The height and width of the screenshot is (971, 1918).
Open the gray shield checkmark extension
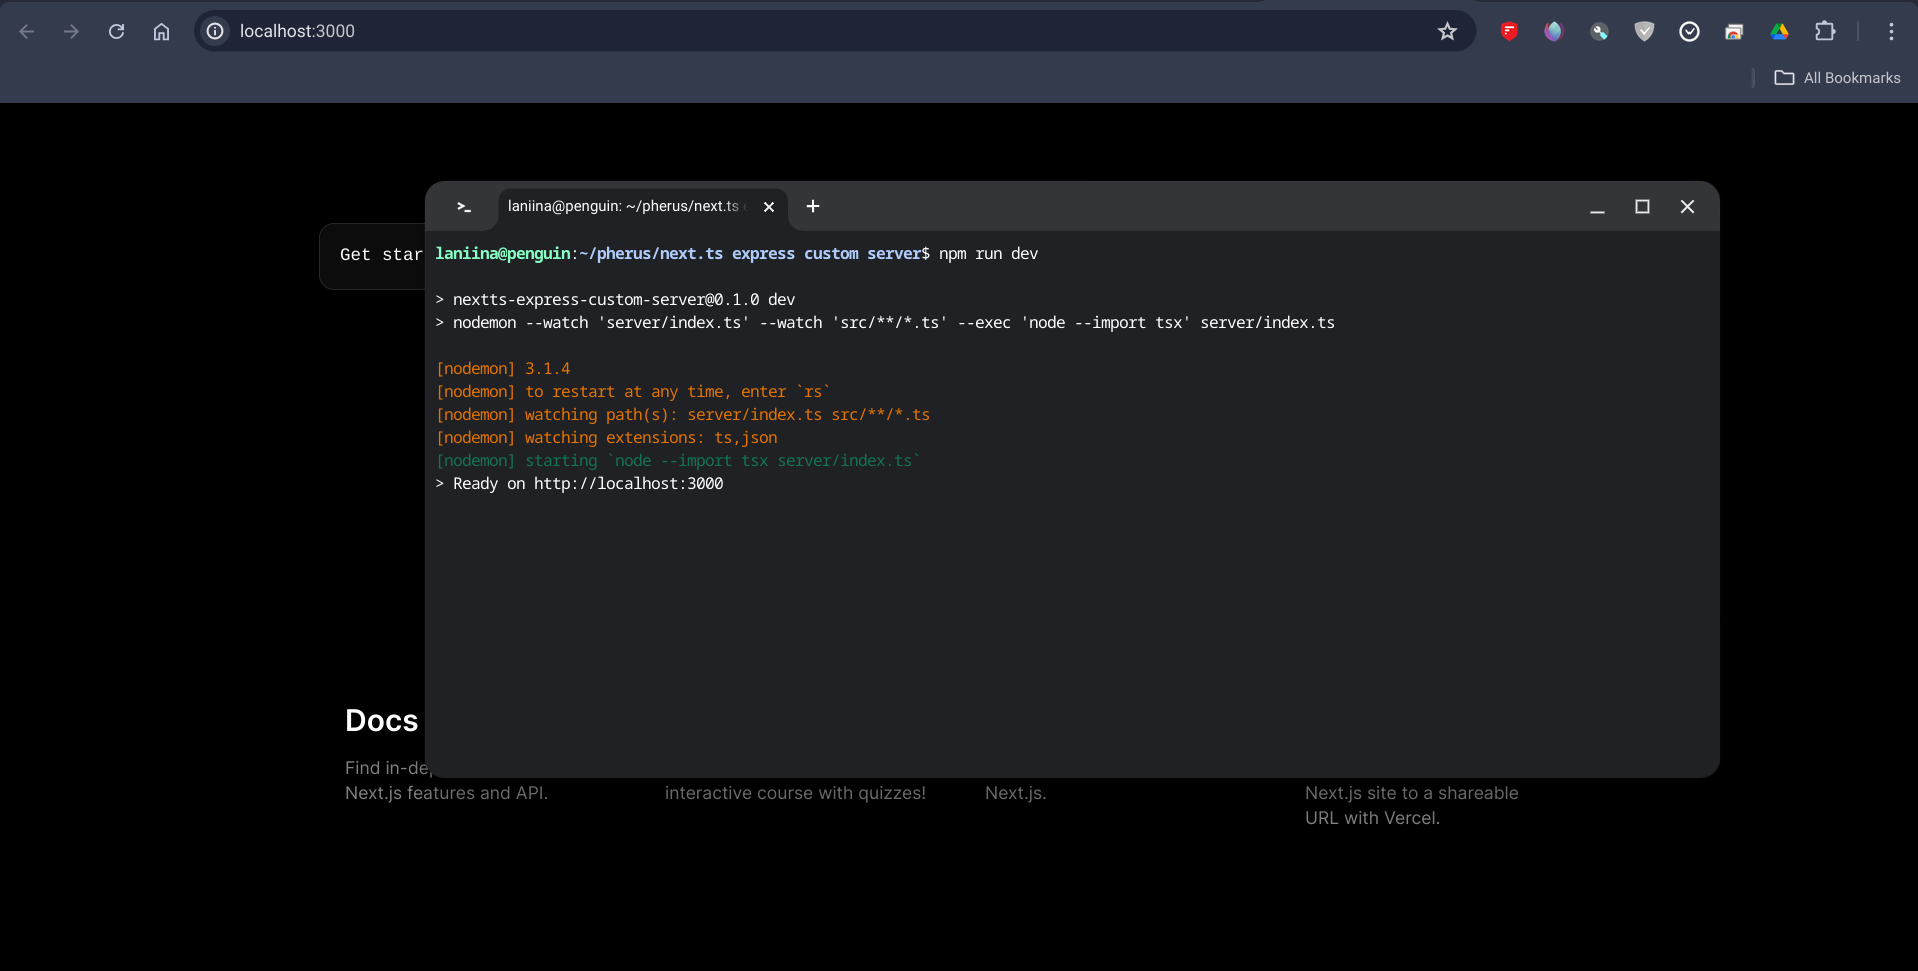pyautogui.click(x=1644, y=31)
